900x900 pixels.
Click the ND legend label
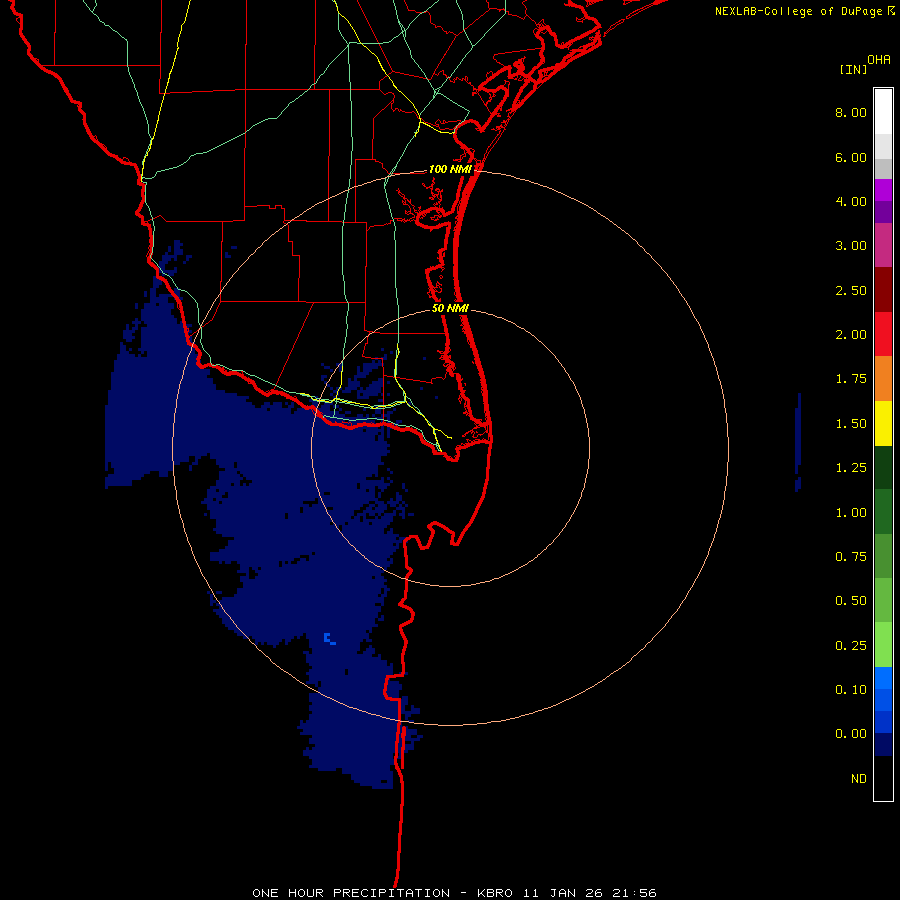pyautogui.click(x=859, y=779)
